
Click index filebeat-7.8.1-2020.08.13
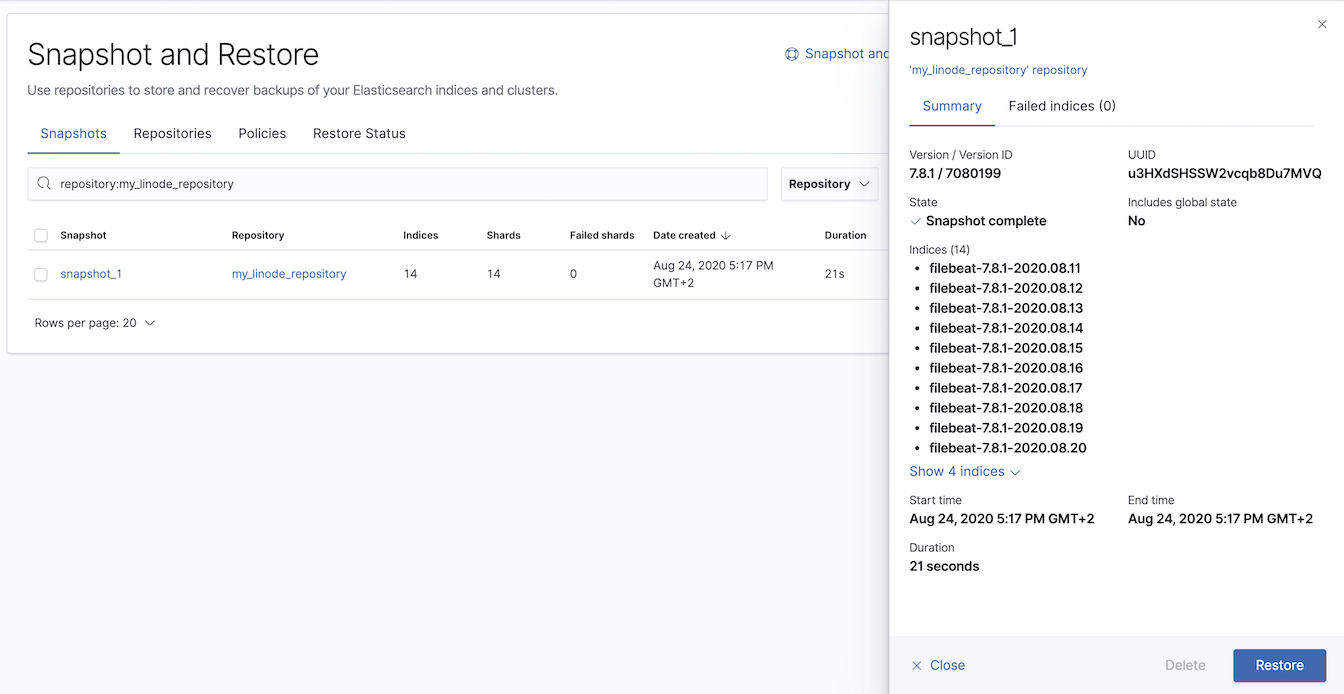[x=1006, y=308]
